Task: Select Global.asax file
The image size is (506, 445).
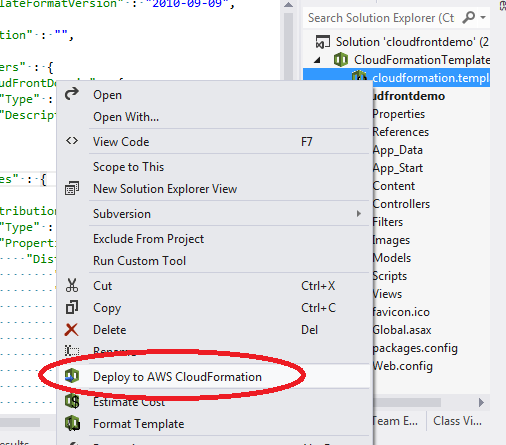Action: click(402, 330)
